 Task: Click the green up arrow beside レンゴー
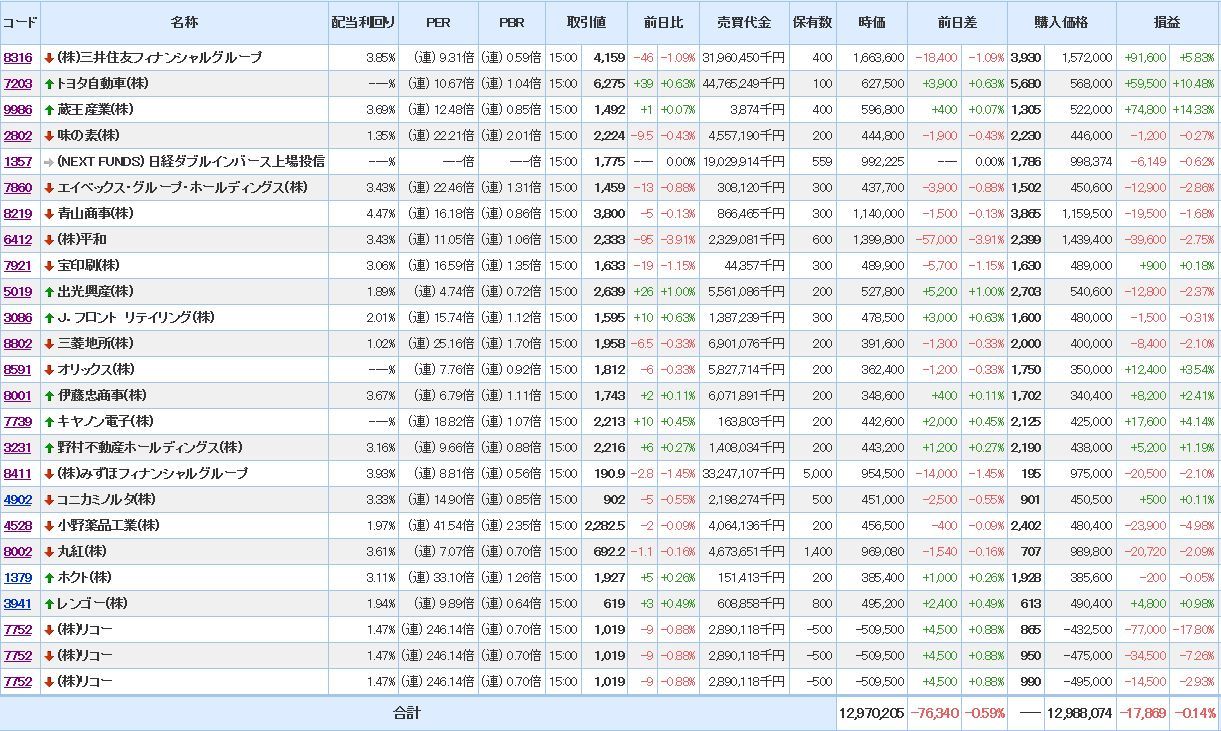pos(48,604)
